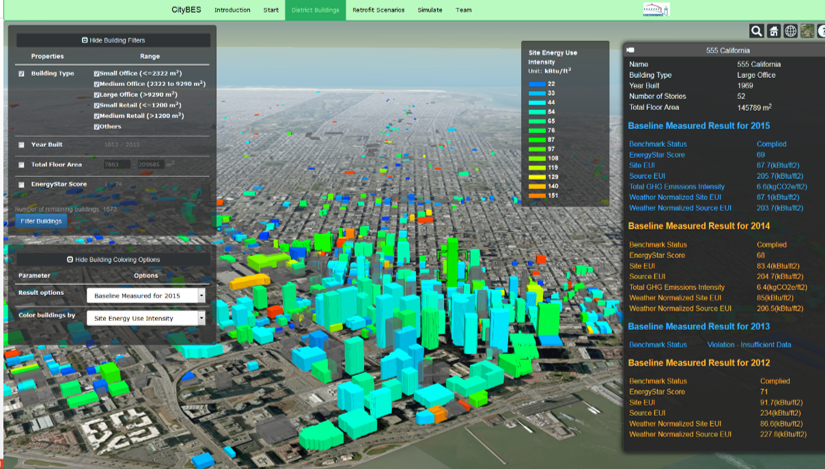Uncheck the Large Office building type
Image resolution: width=825 pixels, height=469 pixels.
click(97, 95)
